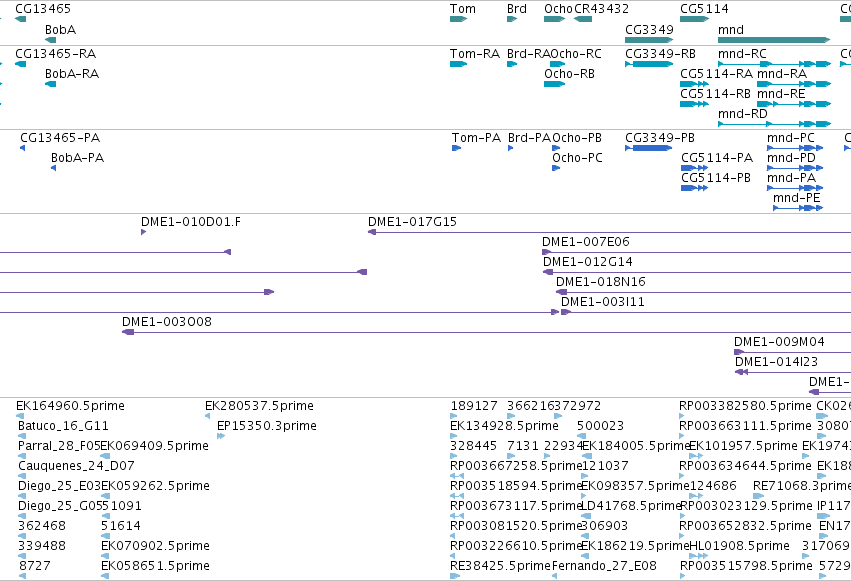The width and height of the screenshot is (851, 581).
Task: Select the EK058651.5prime feature label
Action: 156,566
